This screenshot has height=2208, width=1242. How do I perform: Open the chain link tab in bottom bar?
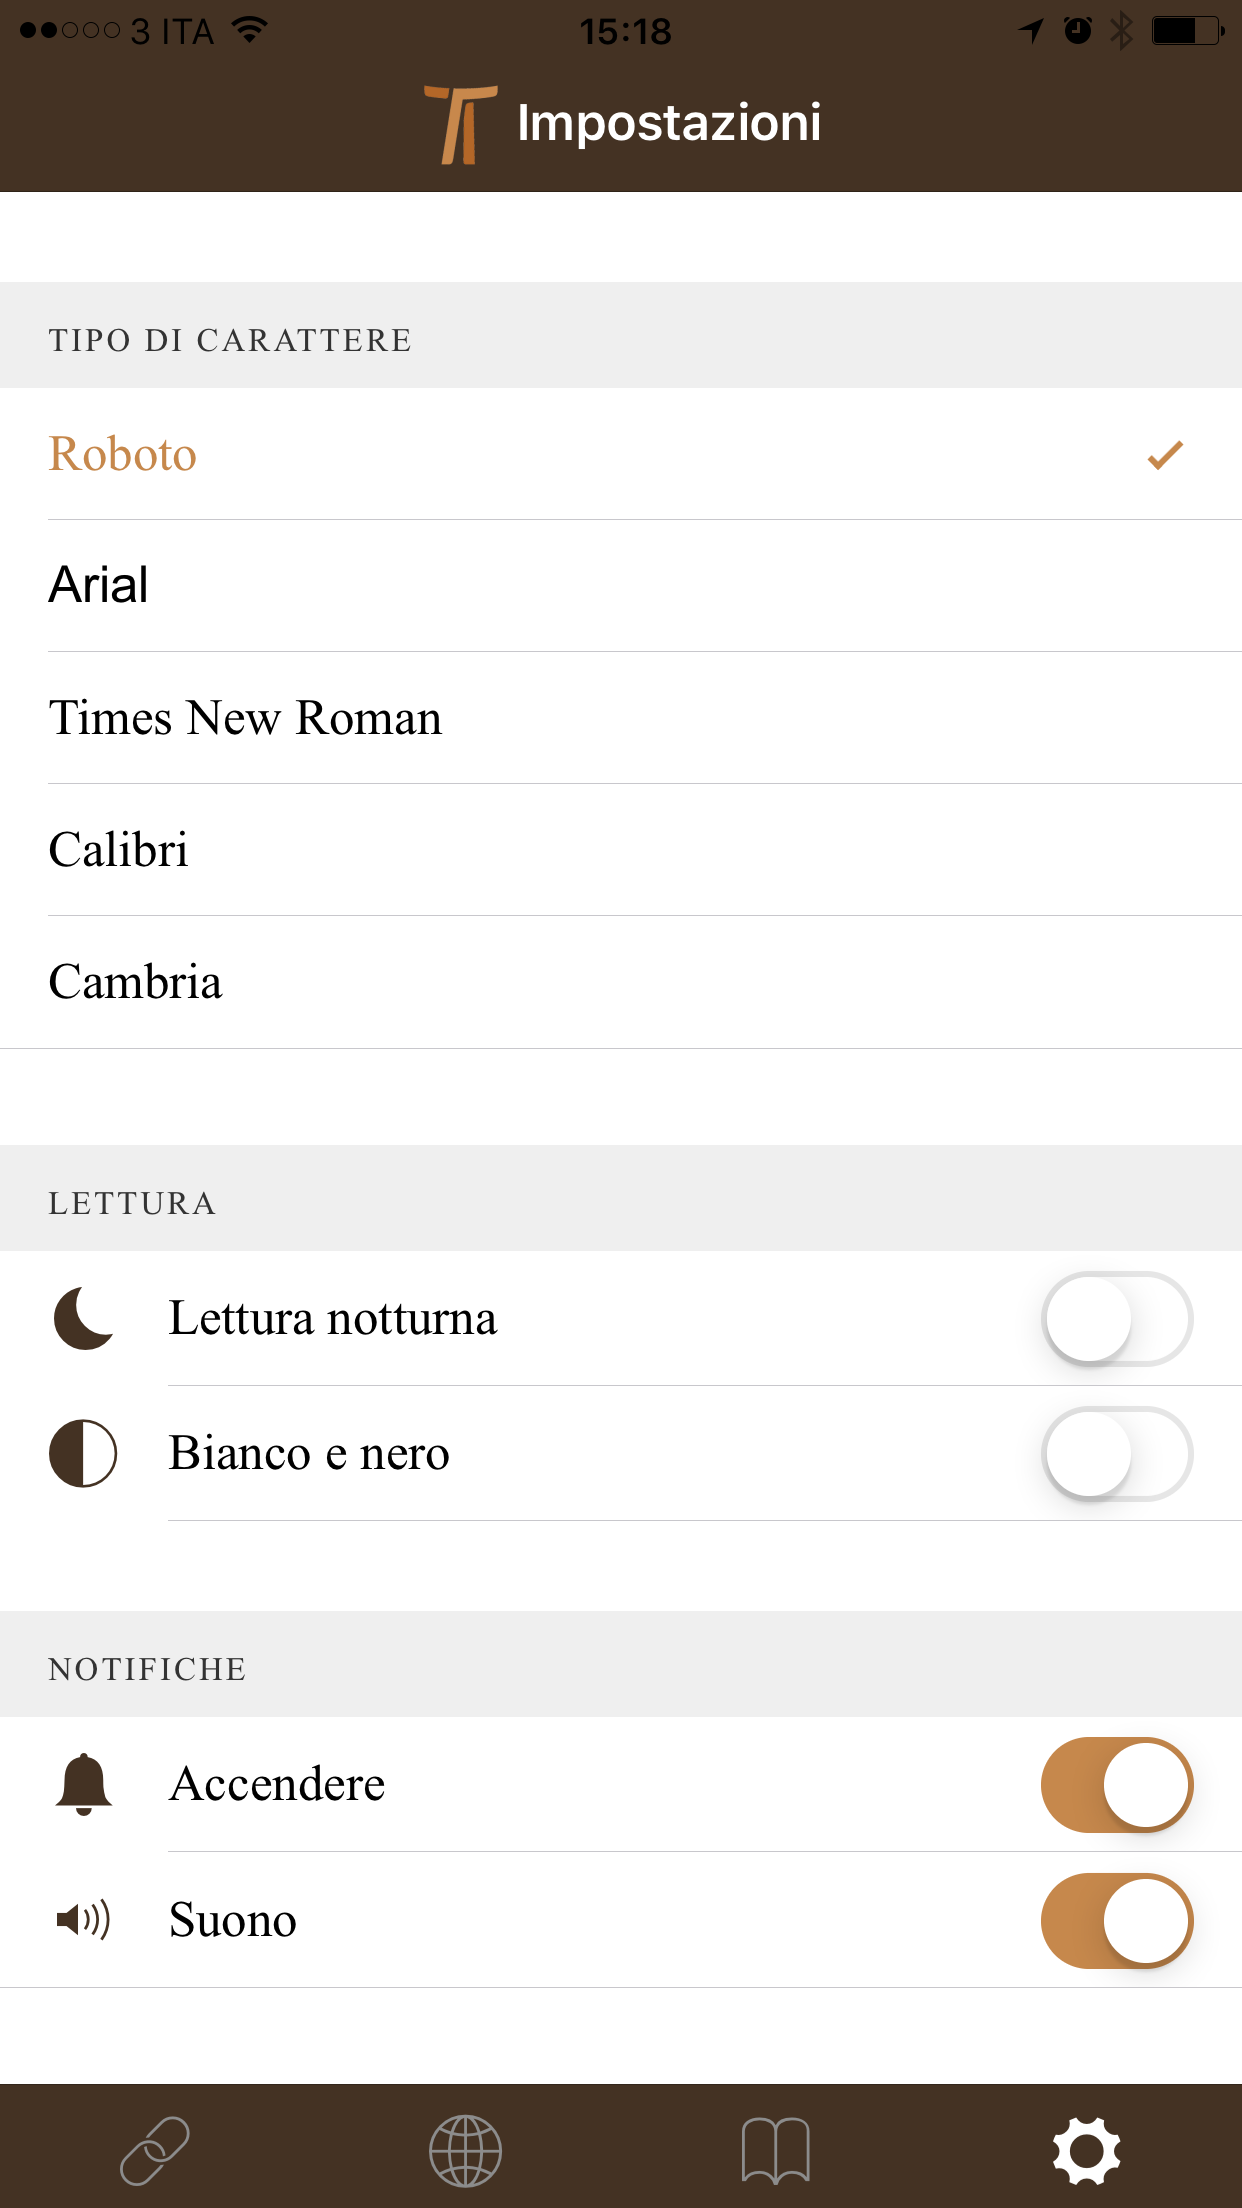(x=155, y=2149)
